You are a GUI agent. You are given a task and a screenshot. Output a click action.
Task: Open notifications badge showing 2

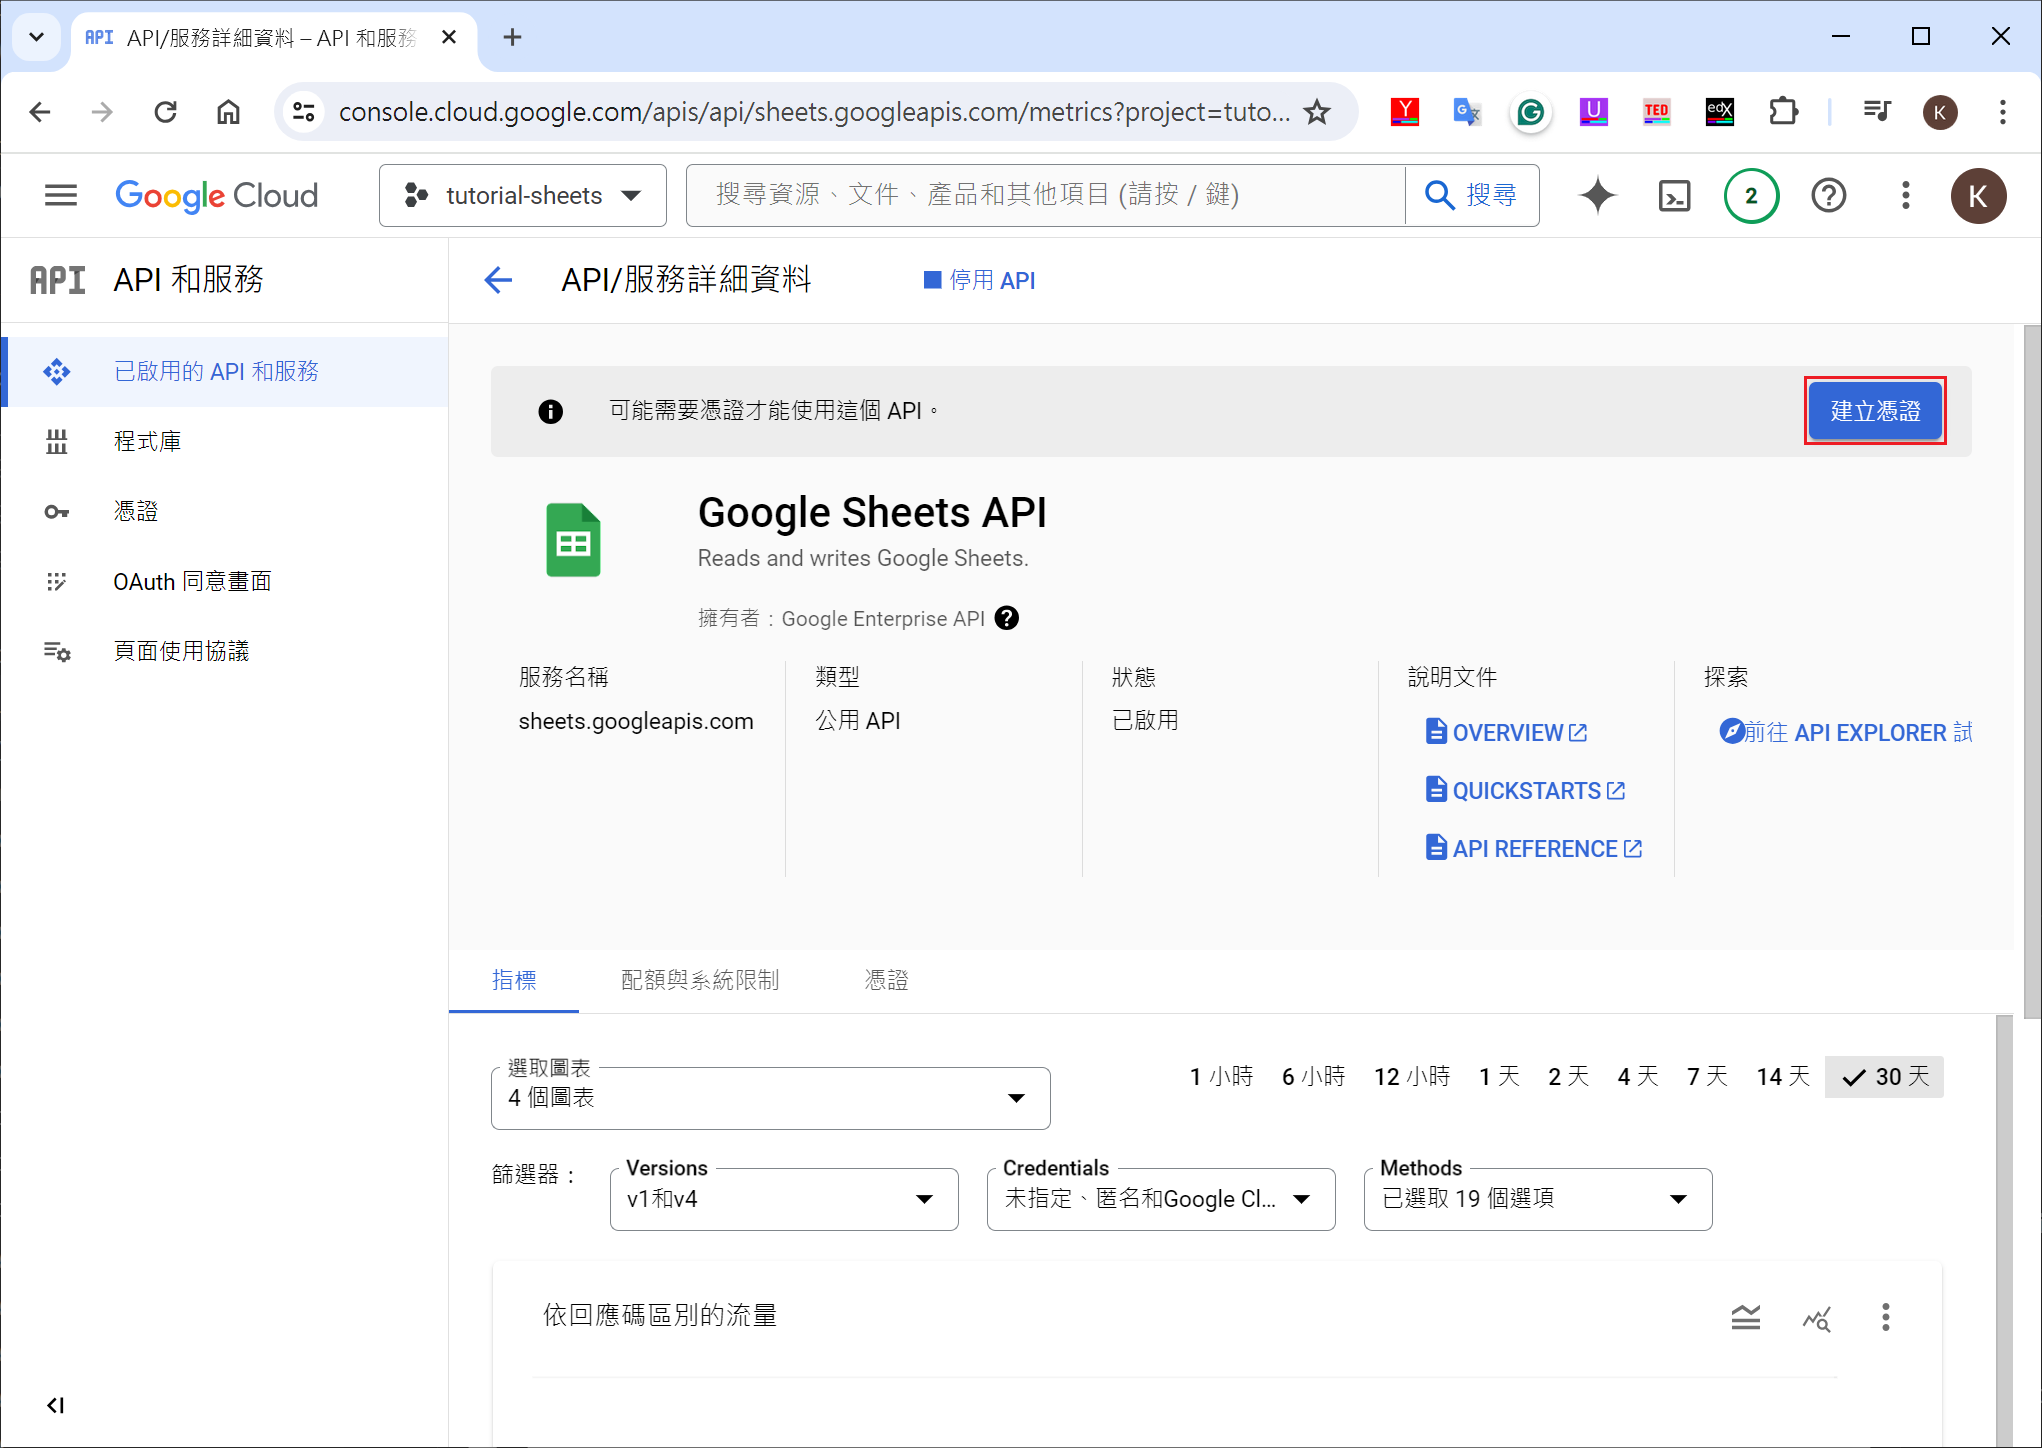(1751, 195)
